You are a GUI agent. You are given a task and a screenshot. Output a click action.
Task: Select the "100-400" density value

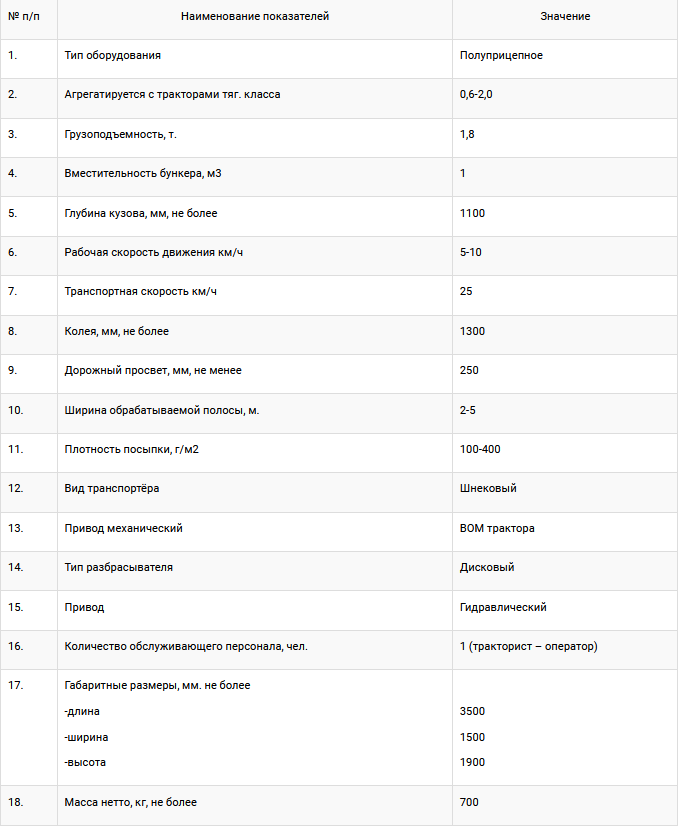coord(480,449)
